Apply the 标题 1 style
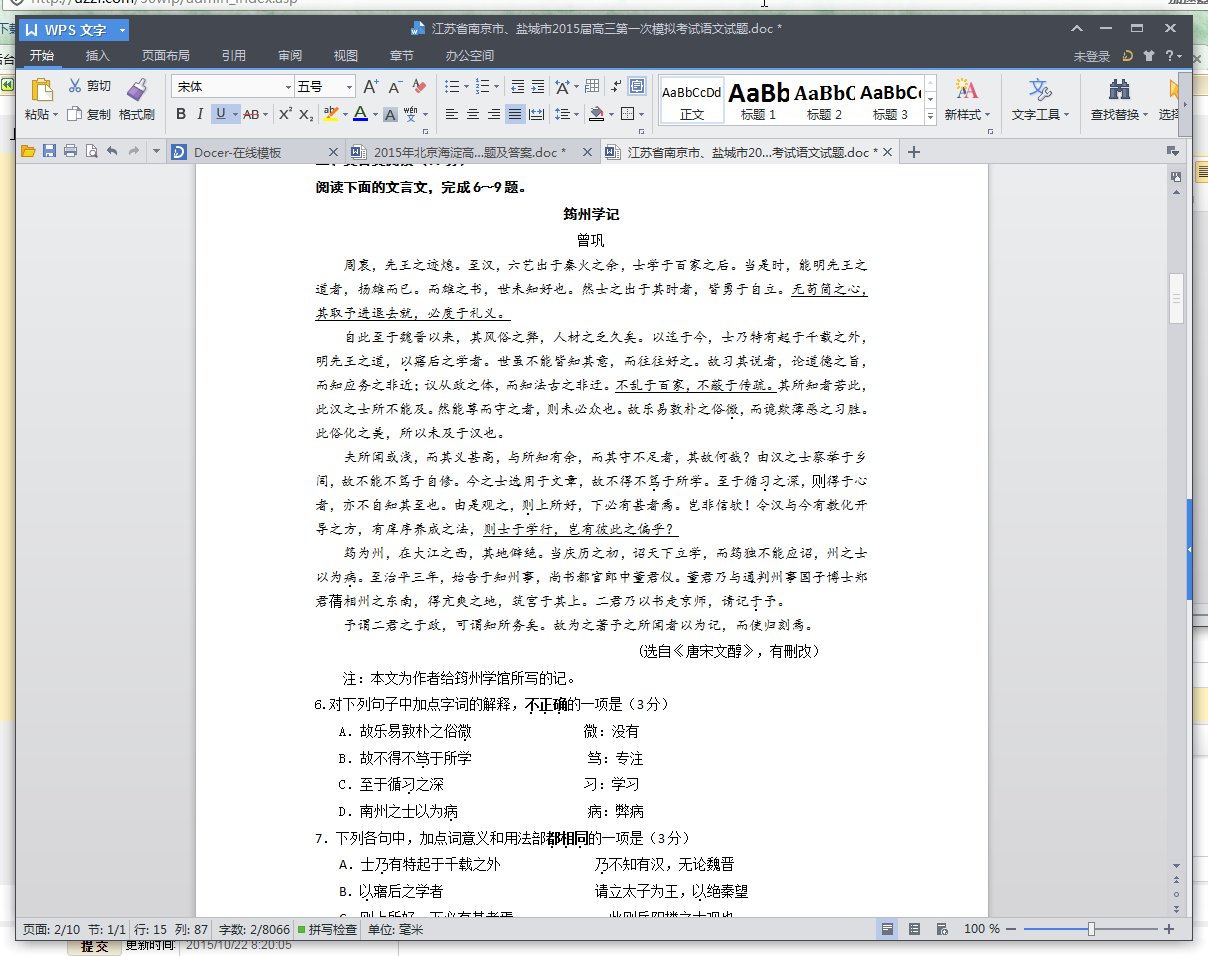This screenshot has height=956, width=1208. point(758,100)
